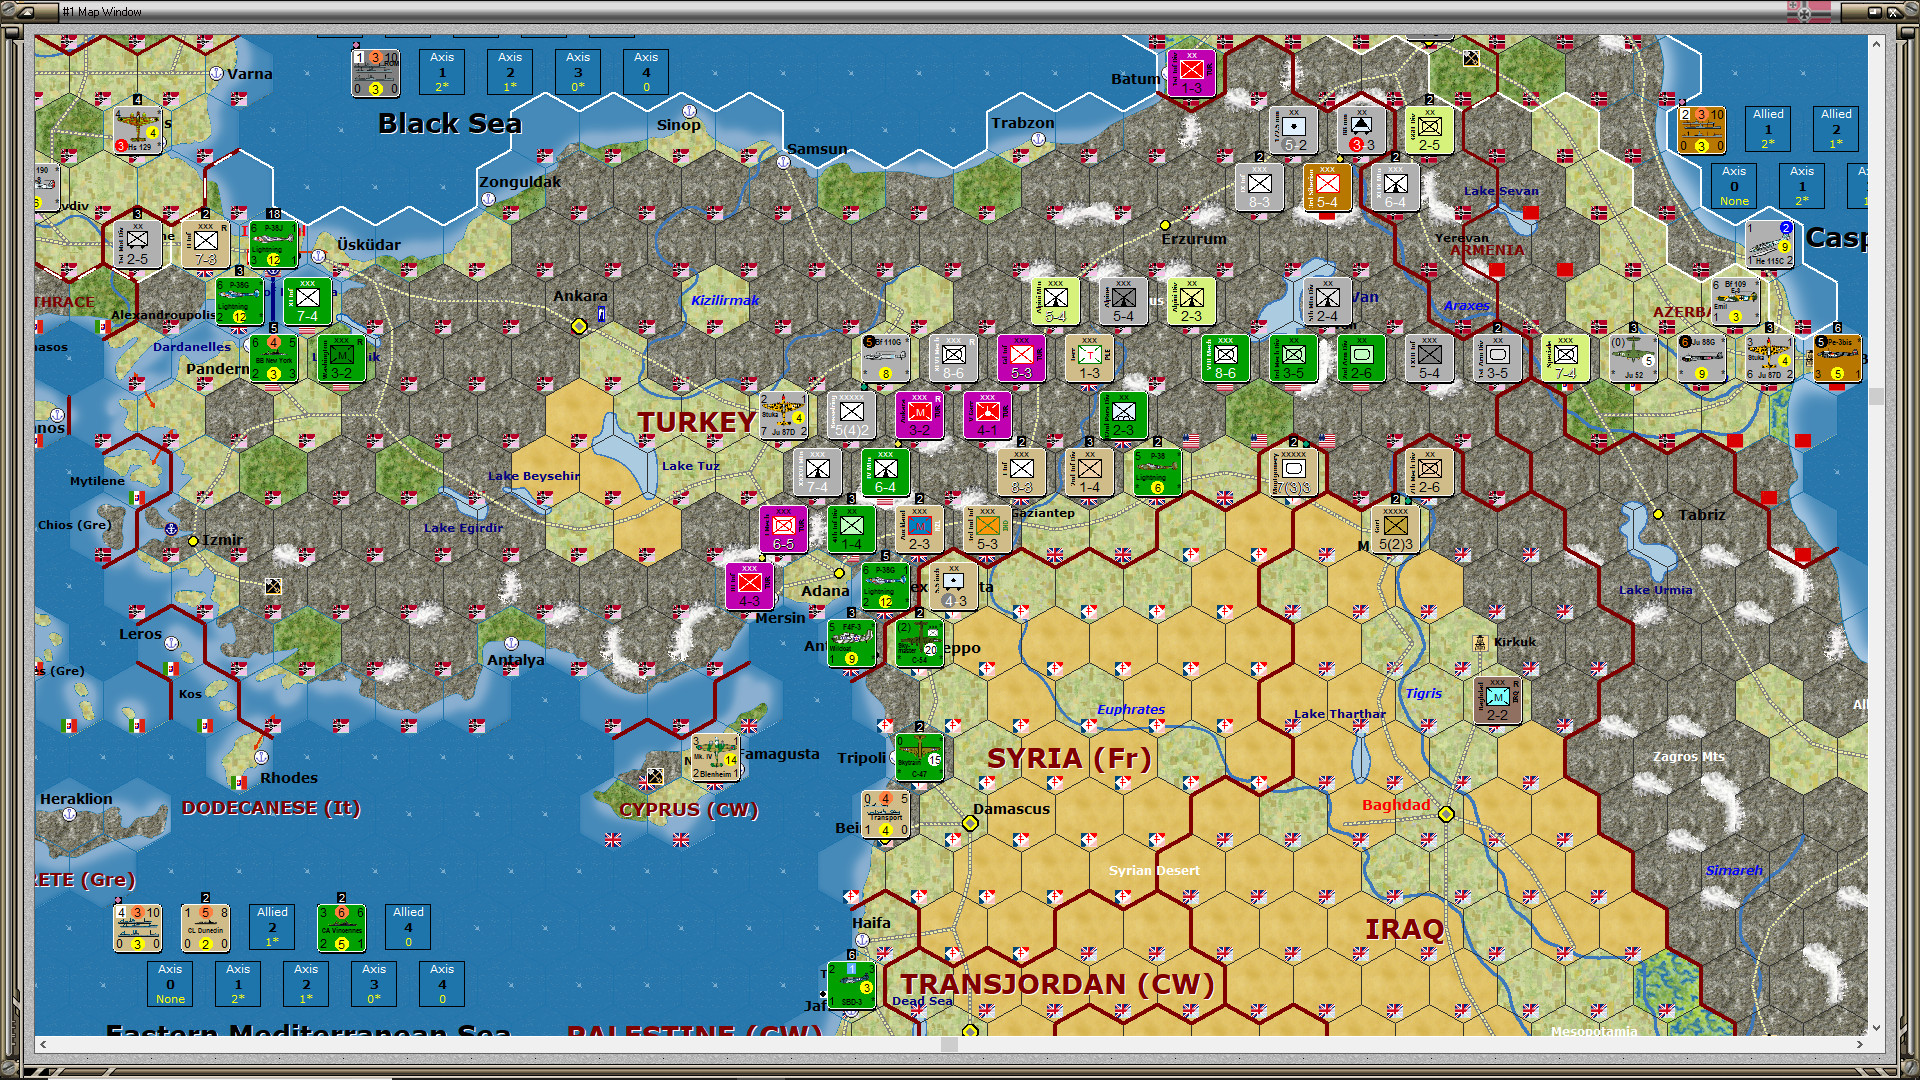The image size is (1920, 1080).
Task: Click the vertical scrollbar down arrow
Action: (1876, 1027)
